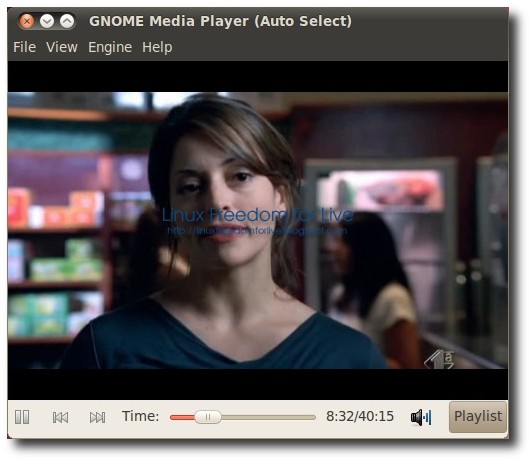Open the View menu
The height and width of the screenshot is (462, 532).
[62, 47]
